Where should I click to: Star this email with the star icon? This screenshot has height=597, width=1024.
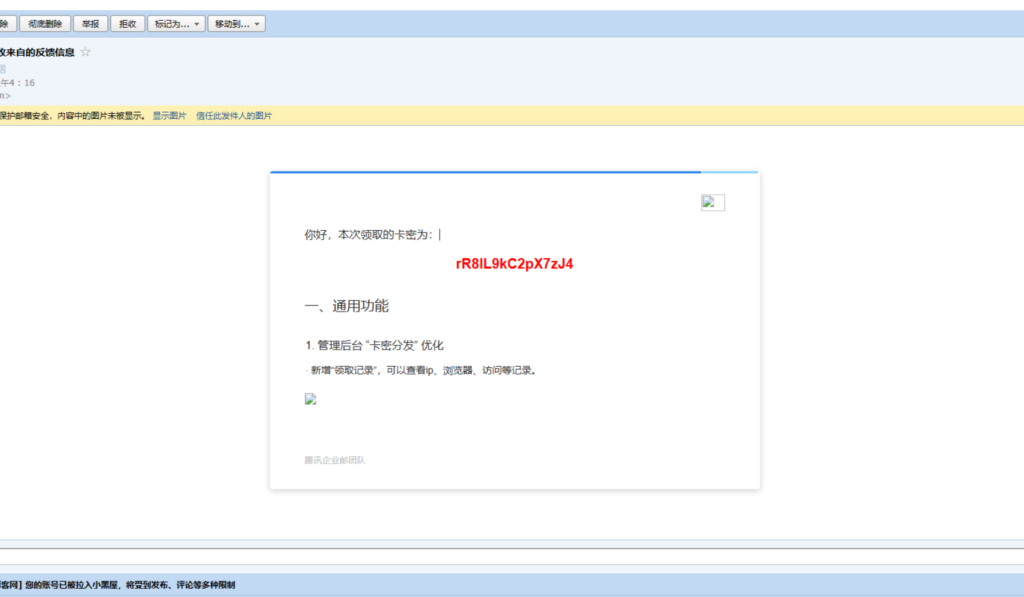(85, 52)
